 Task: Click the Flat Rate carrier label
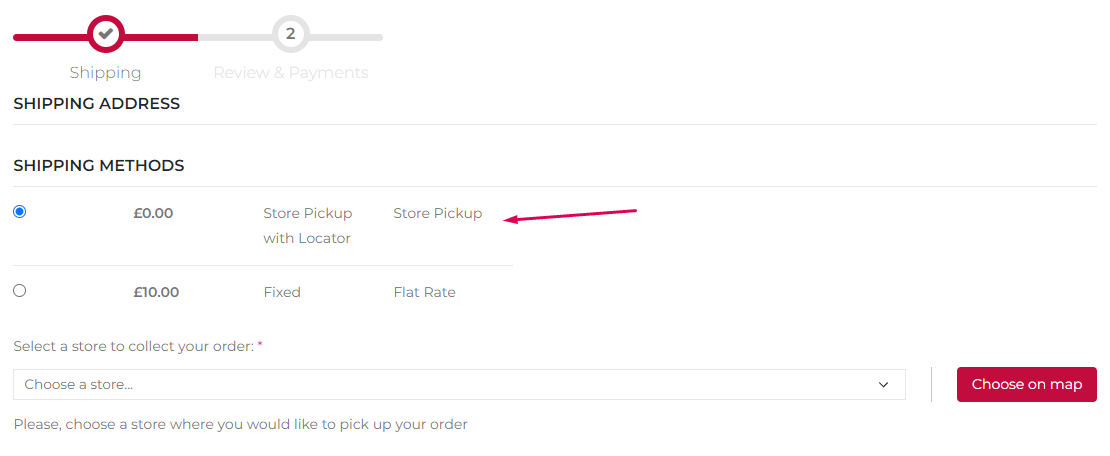[x=425, y=292]
